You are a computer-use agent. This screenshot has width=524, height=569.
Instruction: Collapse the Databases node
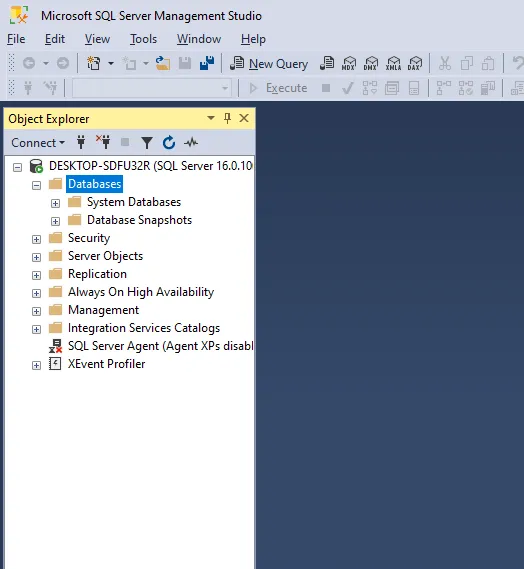[36, 185]
